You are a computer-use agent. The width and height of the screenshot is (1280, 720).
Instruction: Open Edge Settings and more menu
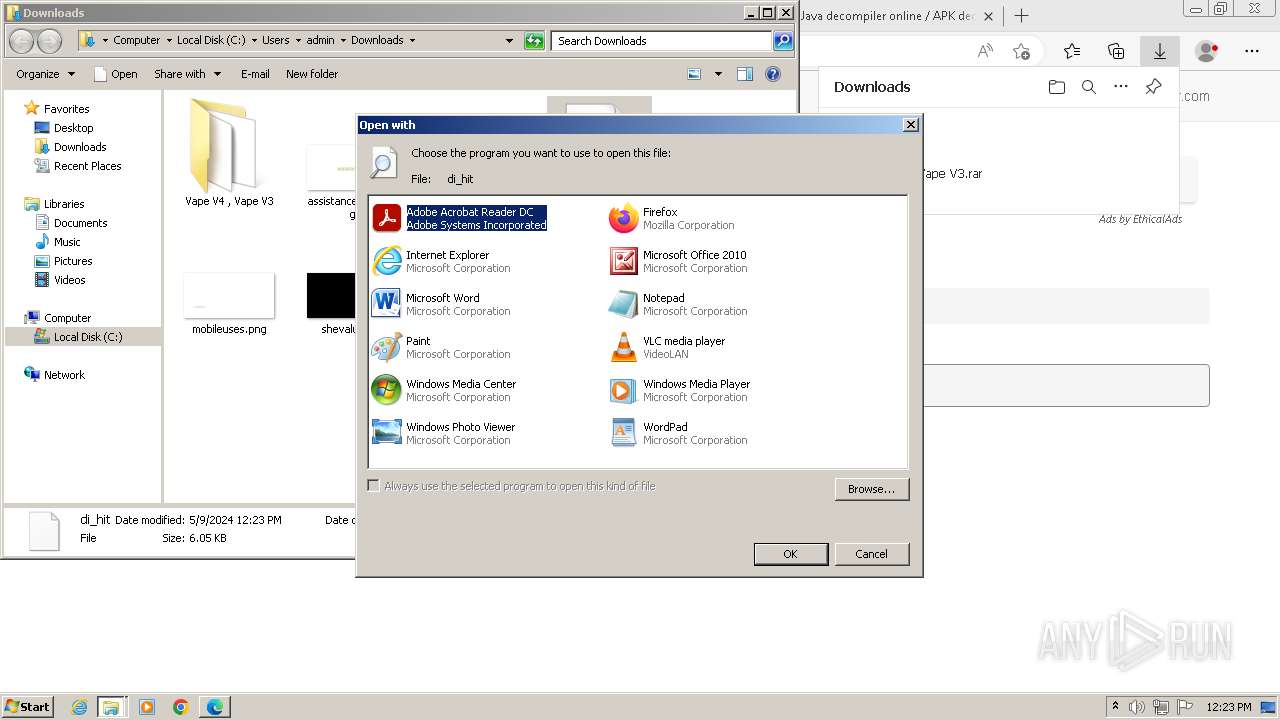click(1252, 51)
